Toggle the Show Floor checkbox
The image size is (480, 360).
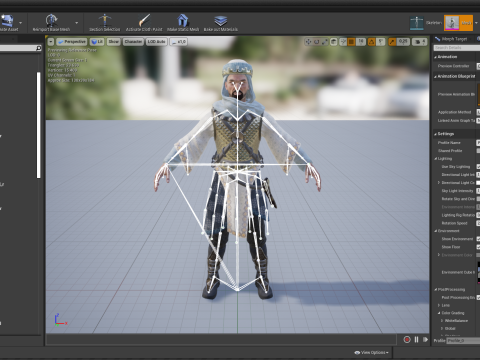coord(478,247)
